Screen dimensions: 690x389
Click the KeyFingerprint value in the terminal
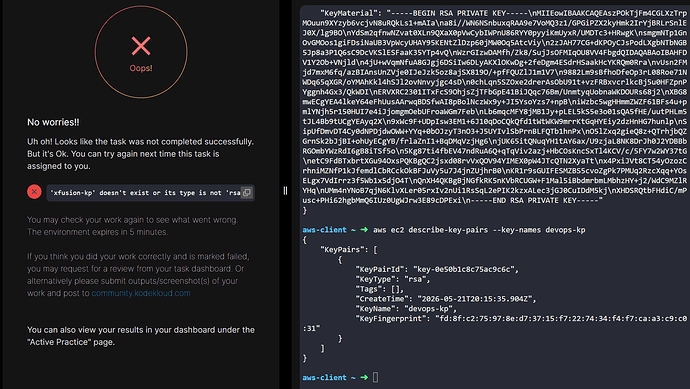[x=495, y=323]
